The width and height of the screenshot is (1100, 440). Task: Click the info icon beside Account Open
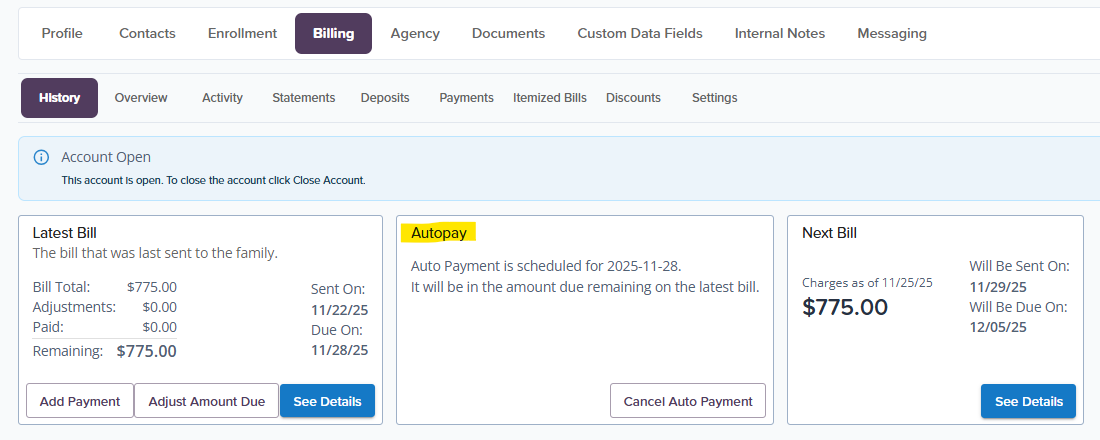41,157
